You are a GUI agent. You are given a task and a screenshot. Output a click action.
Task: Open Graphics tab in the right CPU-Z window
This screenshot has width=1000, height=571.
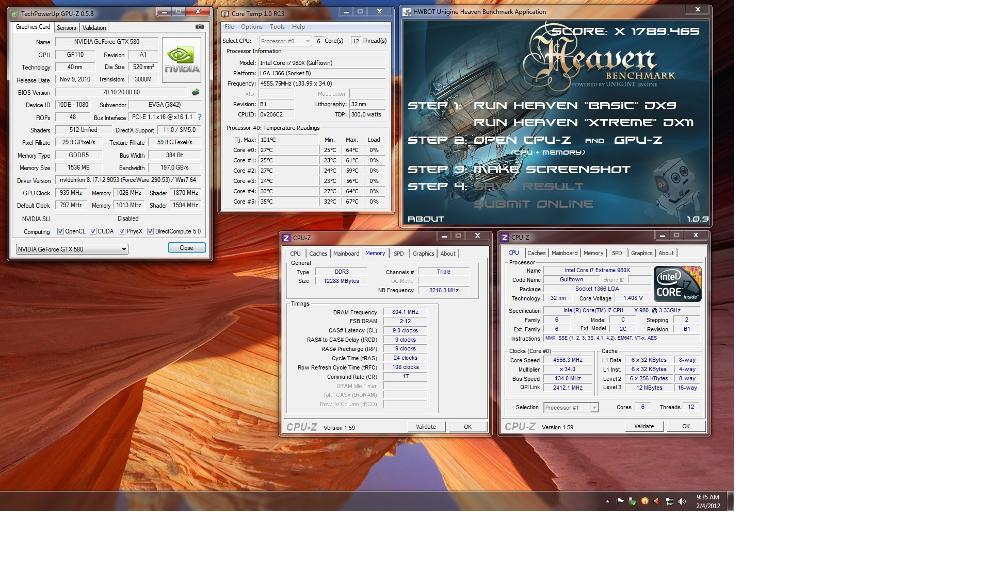point(641,253)
